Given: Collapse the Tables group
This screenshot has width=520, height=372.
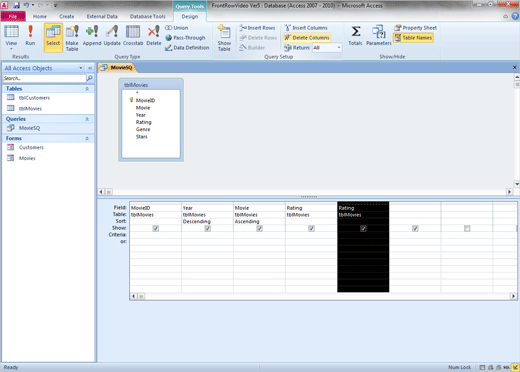Looking at the screenshot, I should (87, 89).
